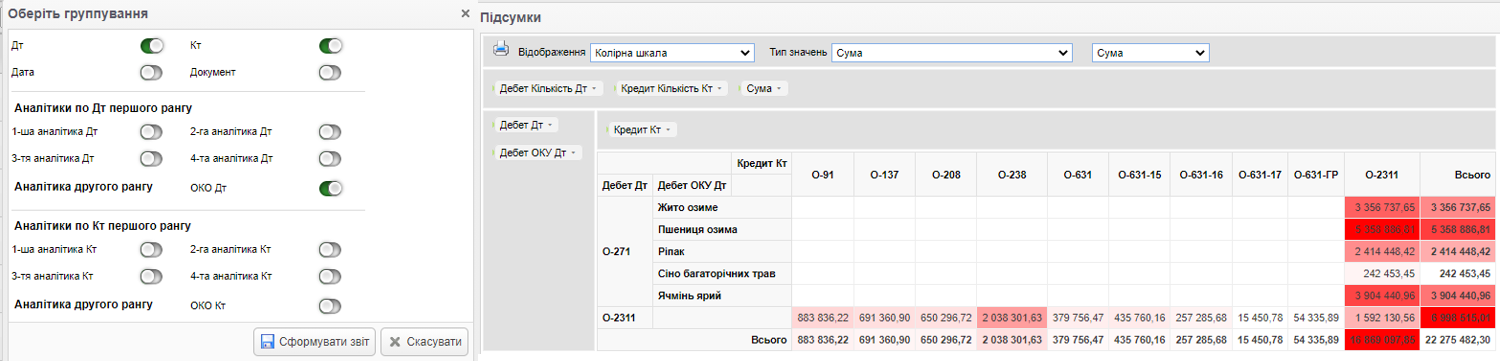The height and width of the screenshot is (361, 1500).
Task: Enable the Документ grouping switch
Action: pos(331,72)
